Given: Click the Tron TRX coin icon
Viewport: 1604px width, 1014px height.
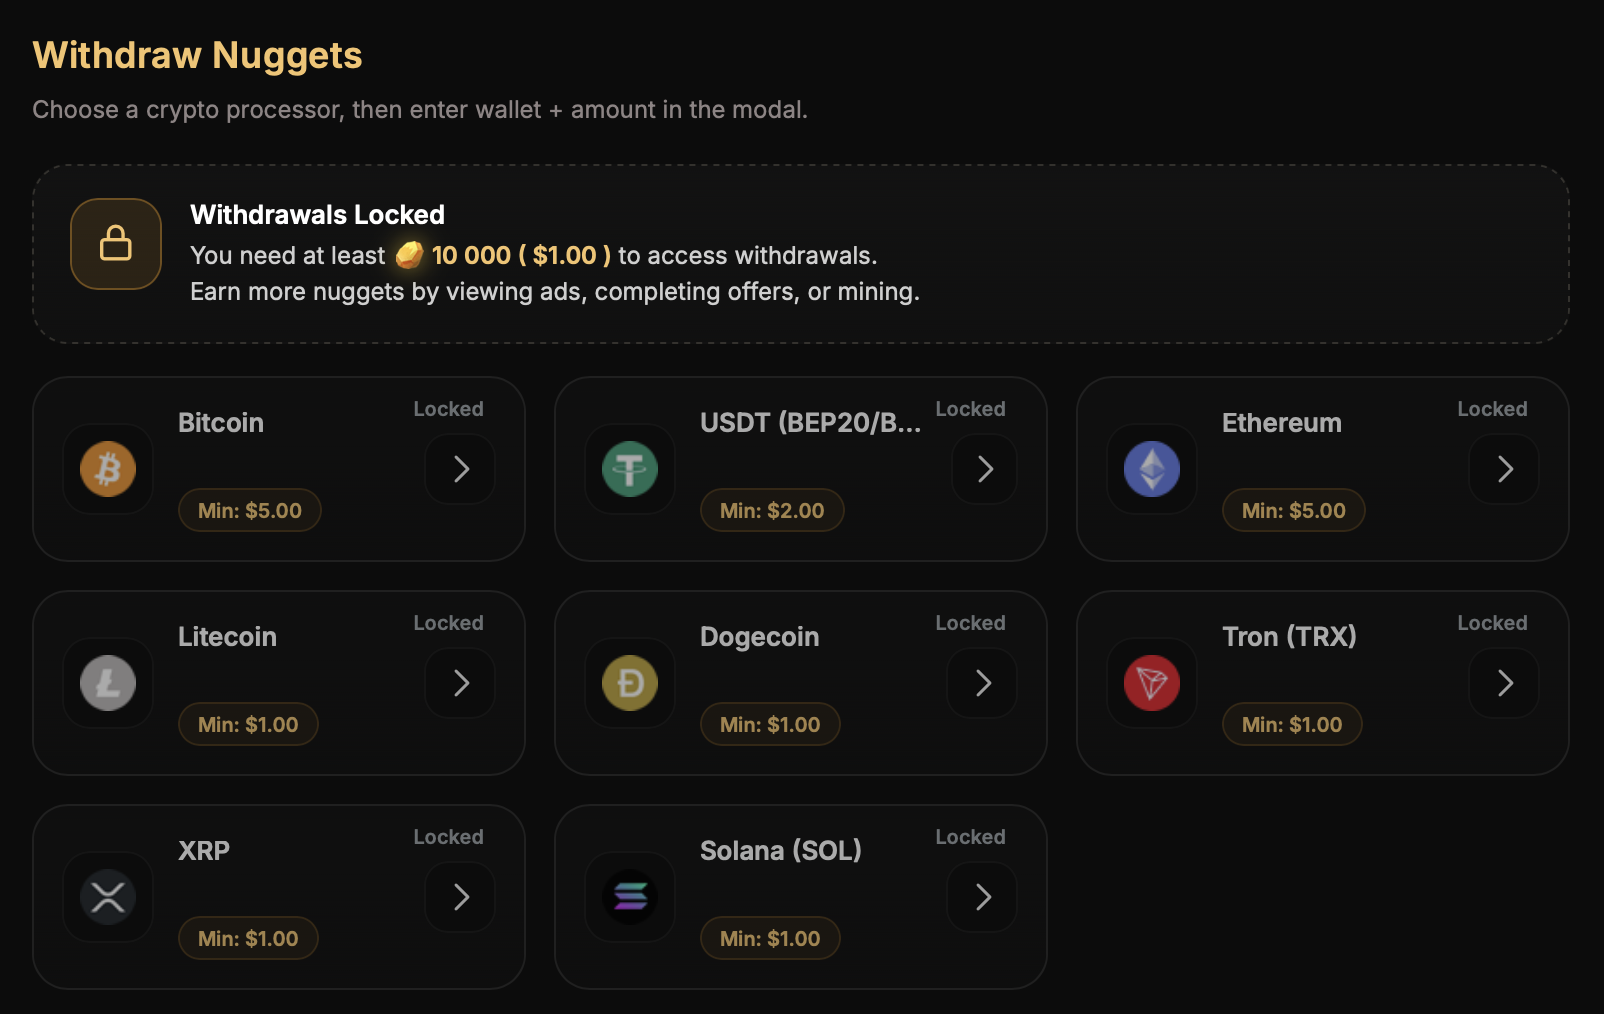Looking at the screenshot, I should point(1152,683).
